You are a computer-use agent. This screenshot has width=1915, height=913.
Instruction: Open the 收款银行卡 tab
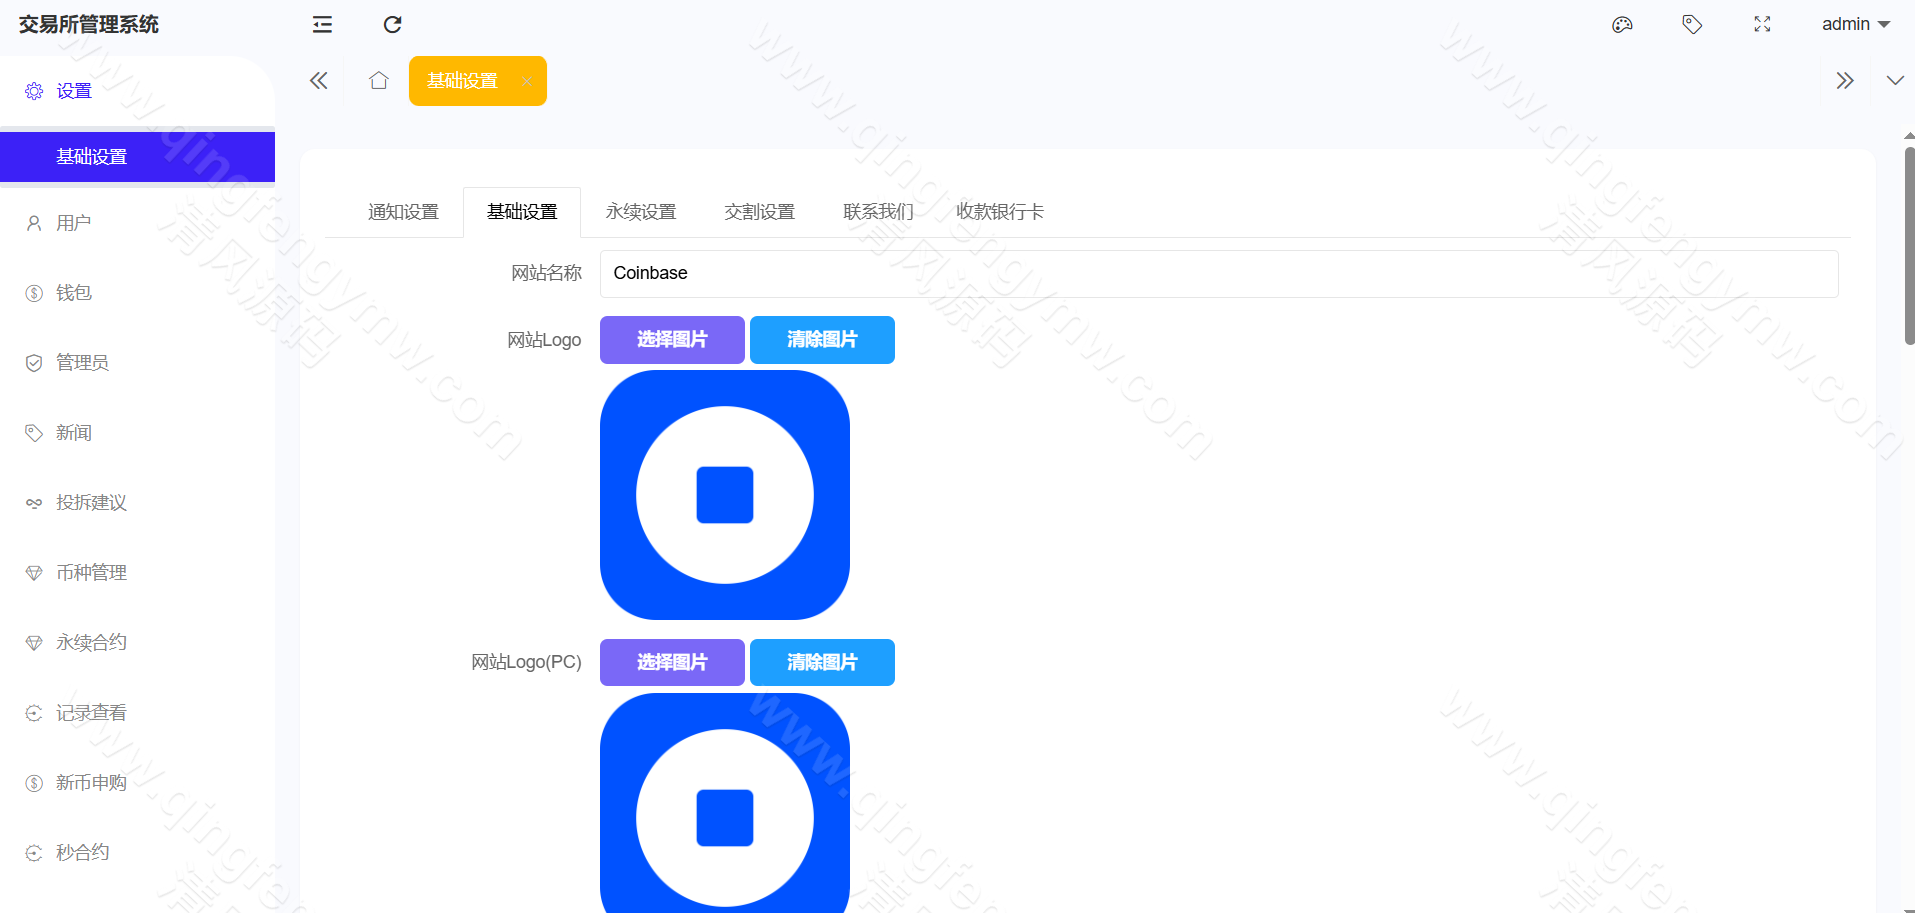[999, 211]
